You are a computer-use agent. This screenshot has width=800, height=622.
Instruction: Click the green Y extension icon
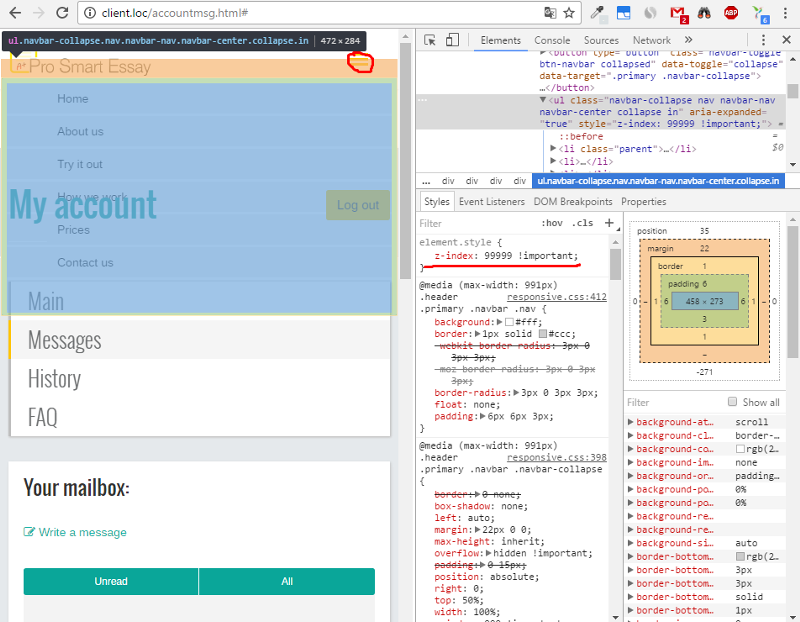click(760, 14)
